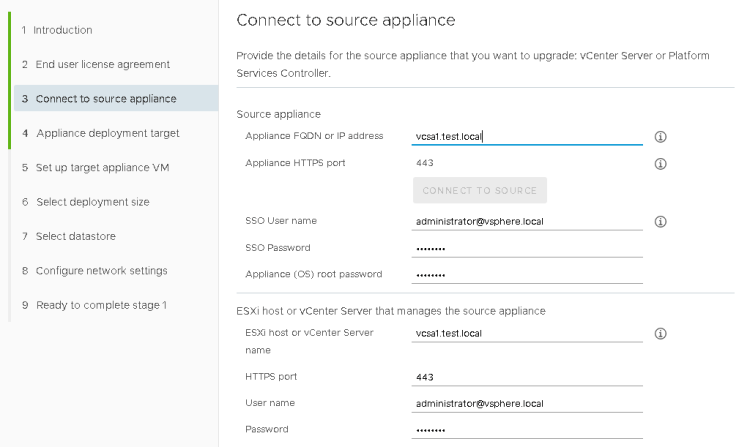
Task: Open Configure network settings step
Action: click(102, 271)
